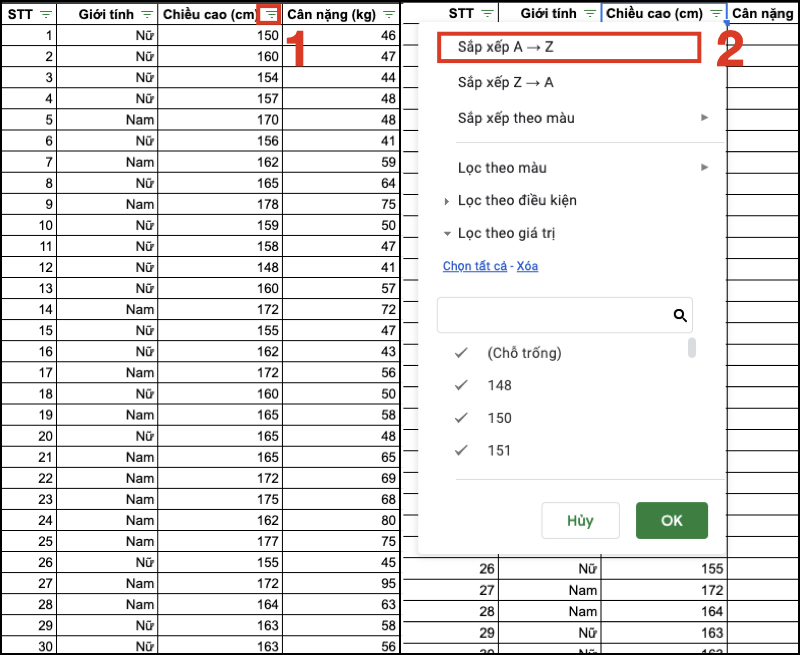
Task: Select cell with weight 80 in left table
Action: [x=340, y=520]
